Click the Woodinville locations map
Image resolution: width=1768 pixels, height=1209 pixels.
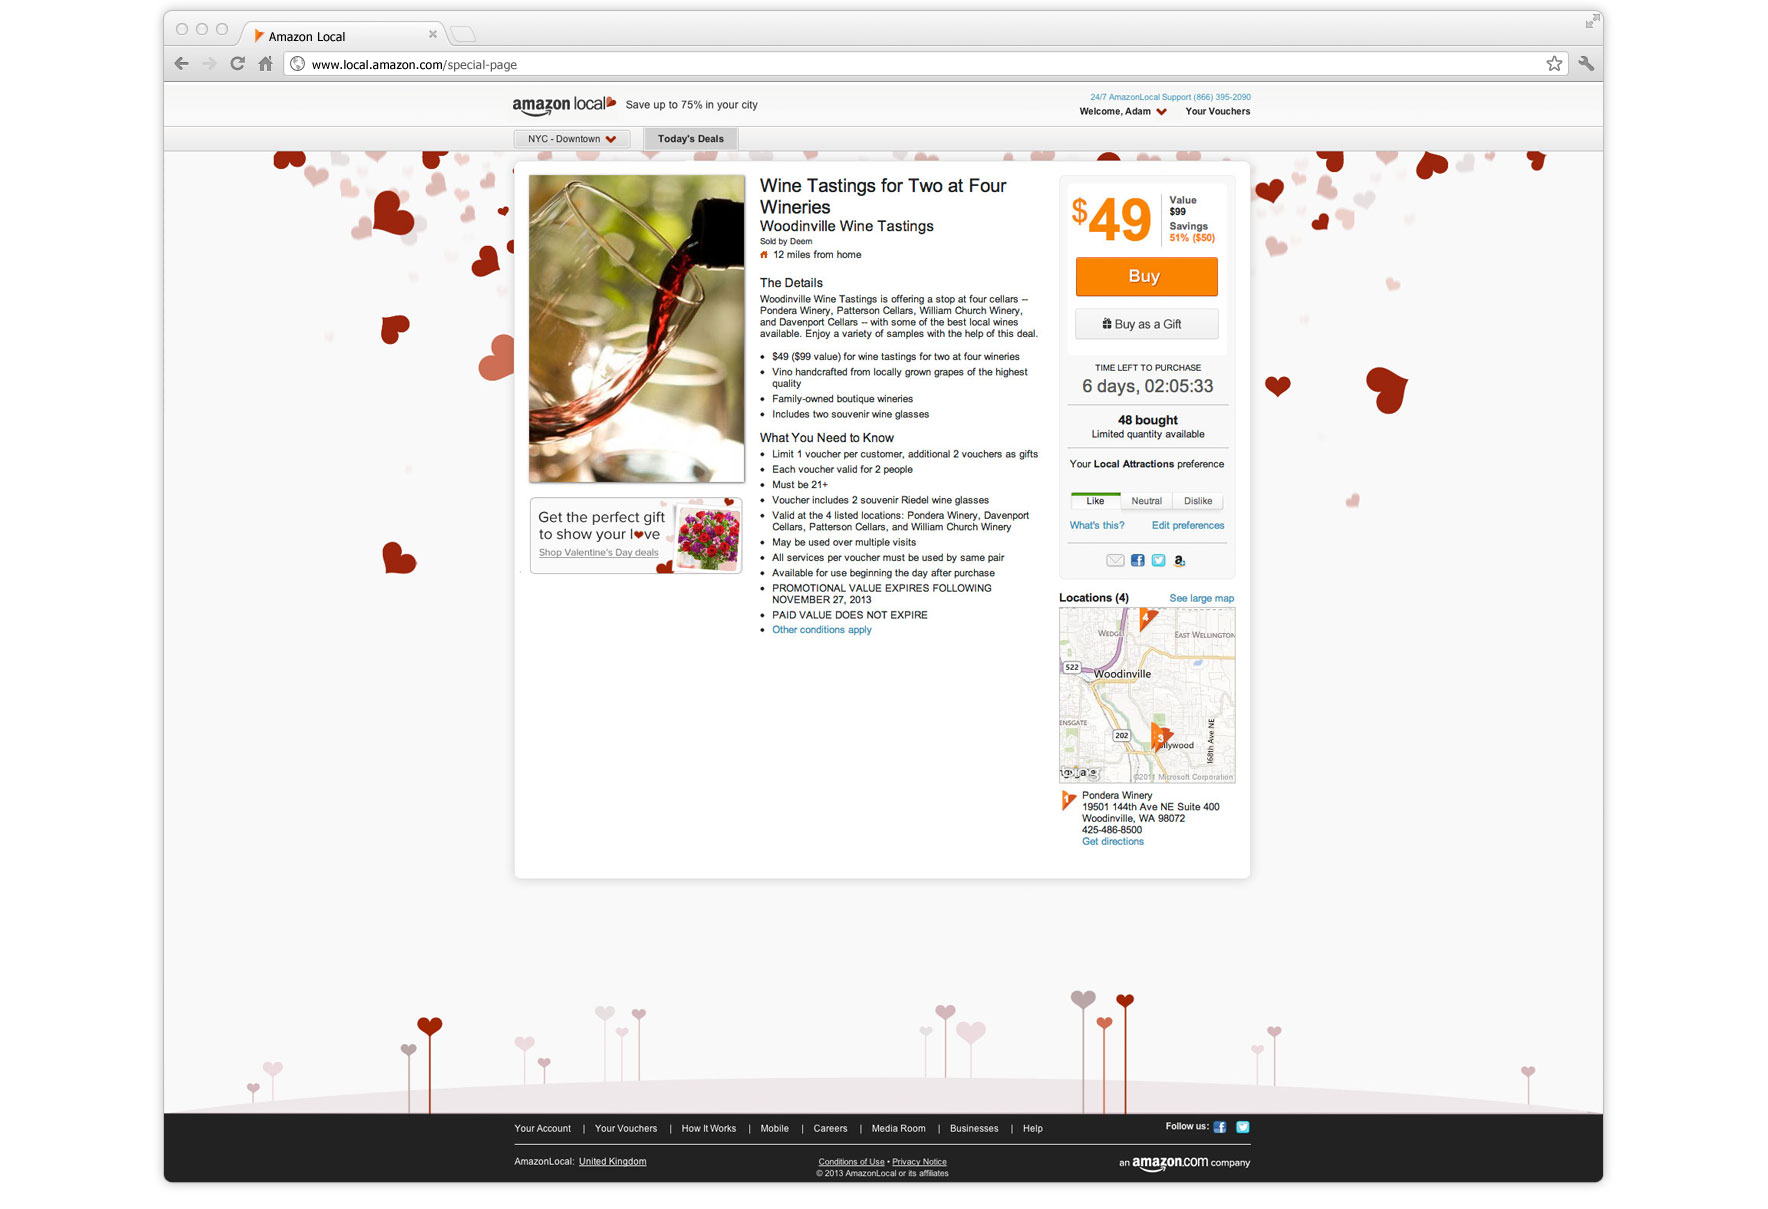point(1147,695)
